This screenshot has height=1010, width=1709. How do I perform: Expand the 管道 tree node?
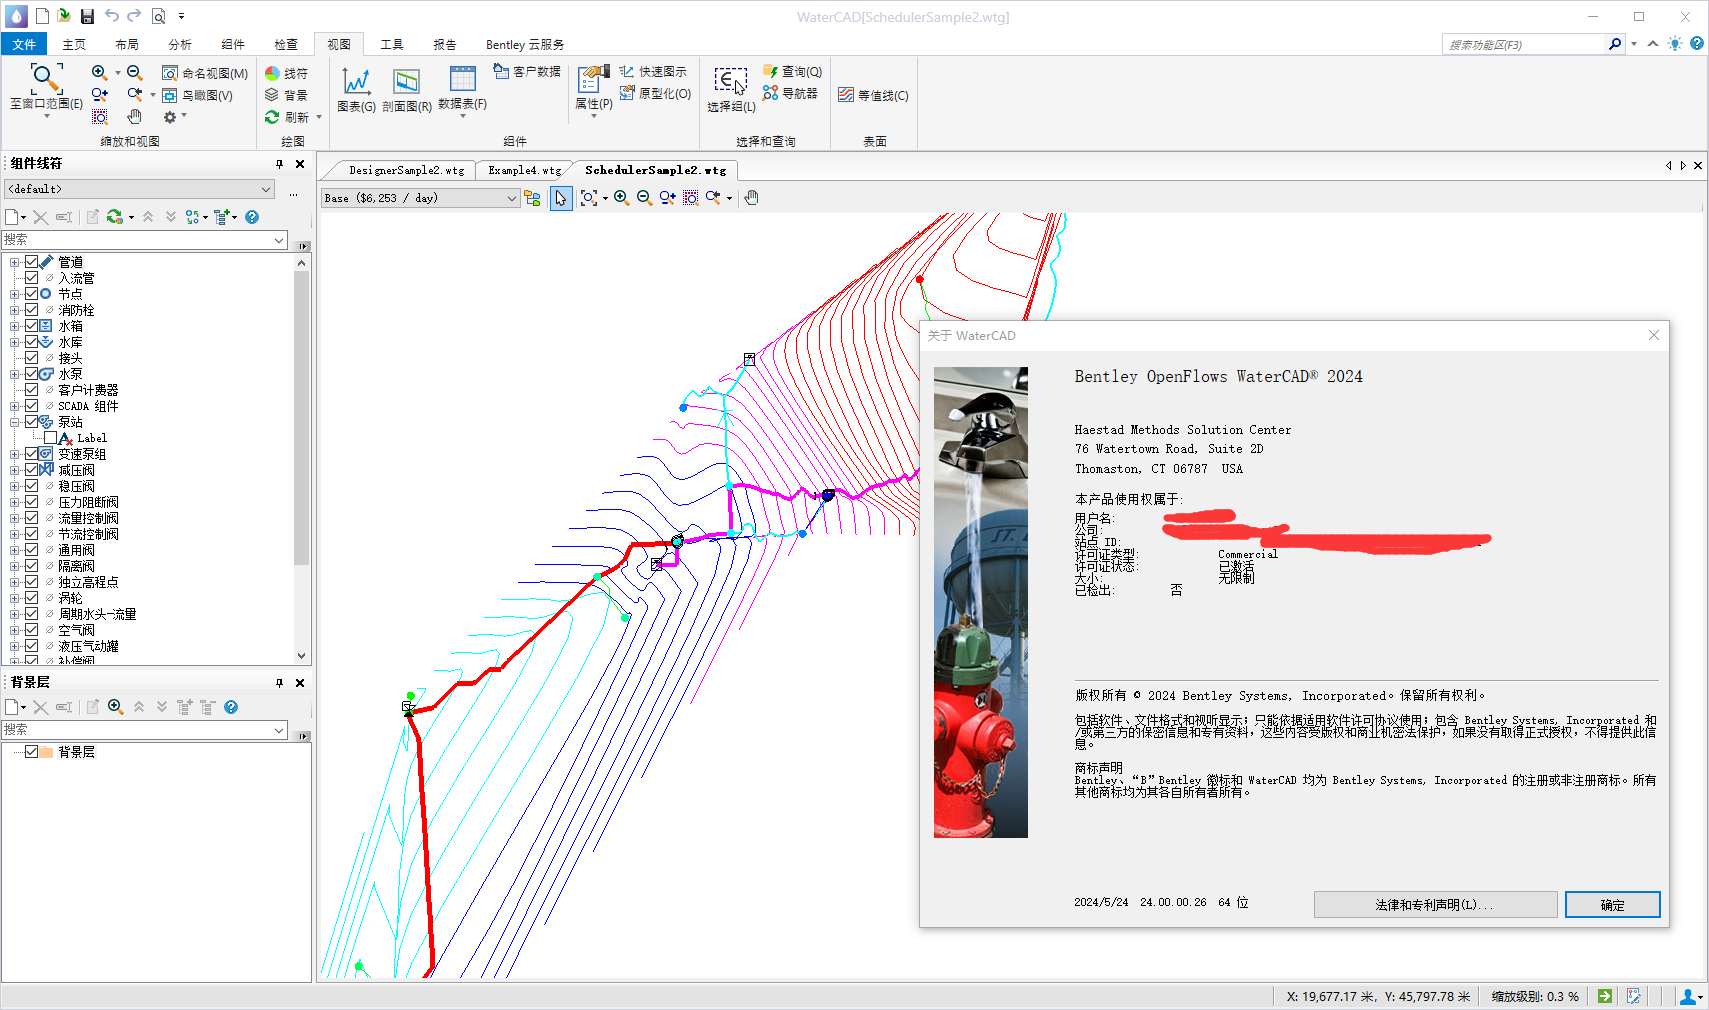click(x=14, y=262)
